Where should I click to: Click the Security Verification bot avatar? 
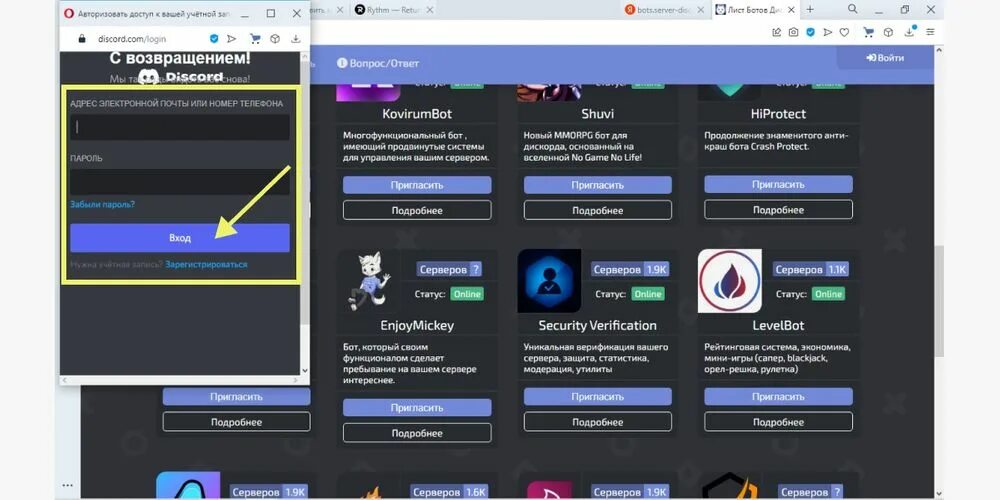549,281
